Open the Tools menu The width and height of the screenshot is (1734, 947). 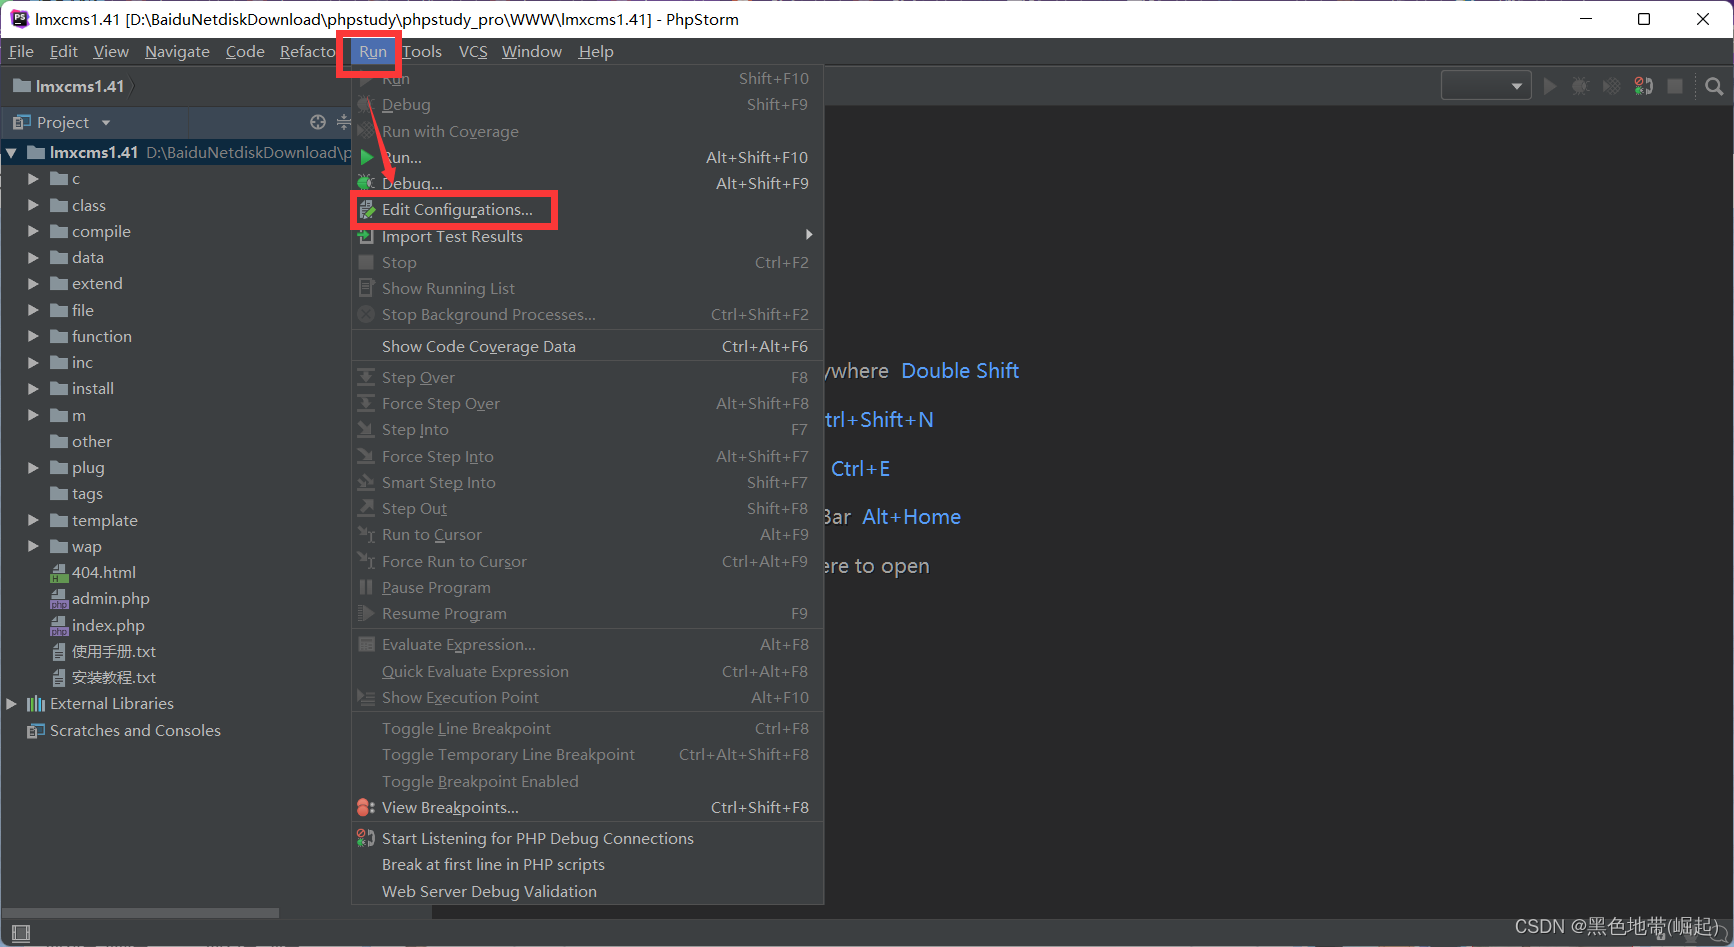point(422,52)
